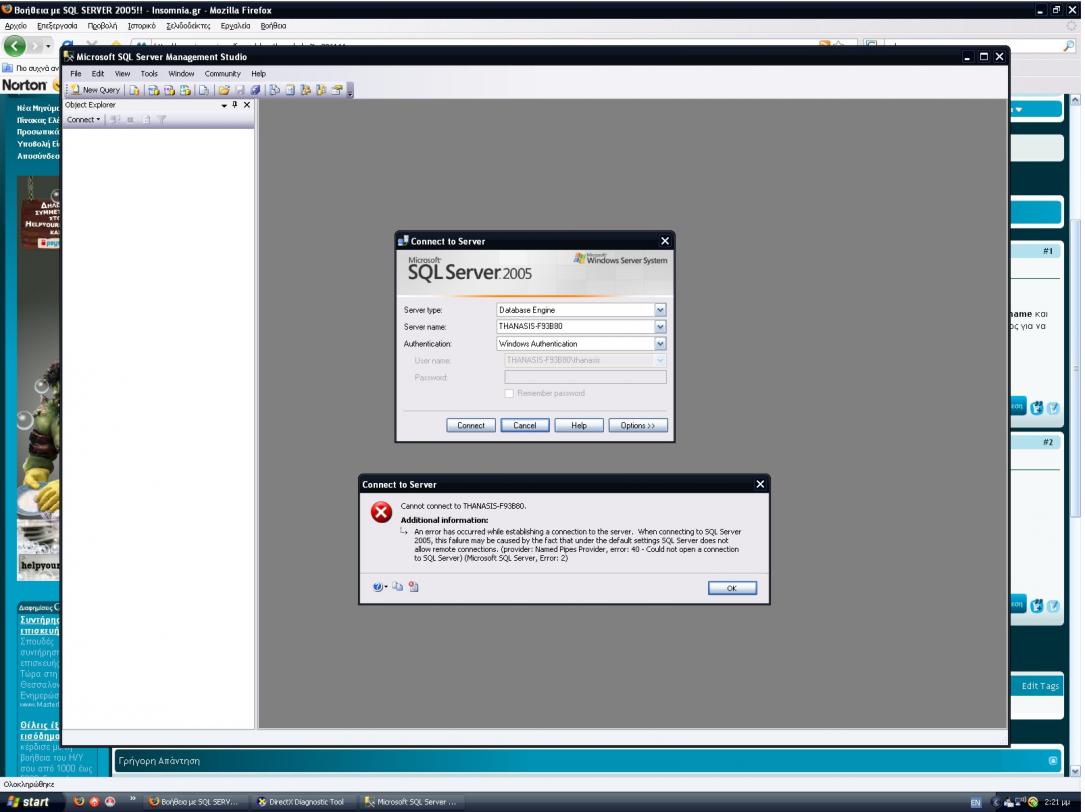The height and width of the screenshot is (812, 1085).
Task: Click the Options >> button
Action: (637, 426)
